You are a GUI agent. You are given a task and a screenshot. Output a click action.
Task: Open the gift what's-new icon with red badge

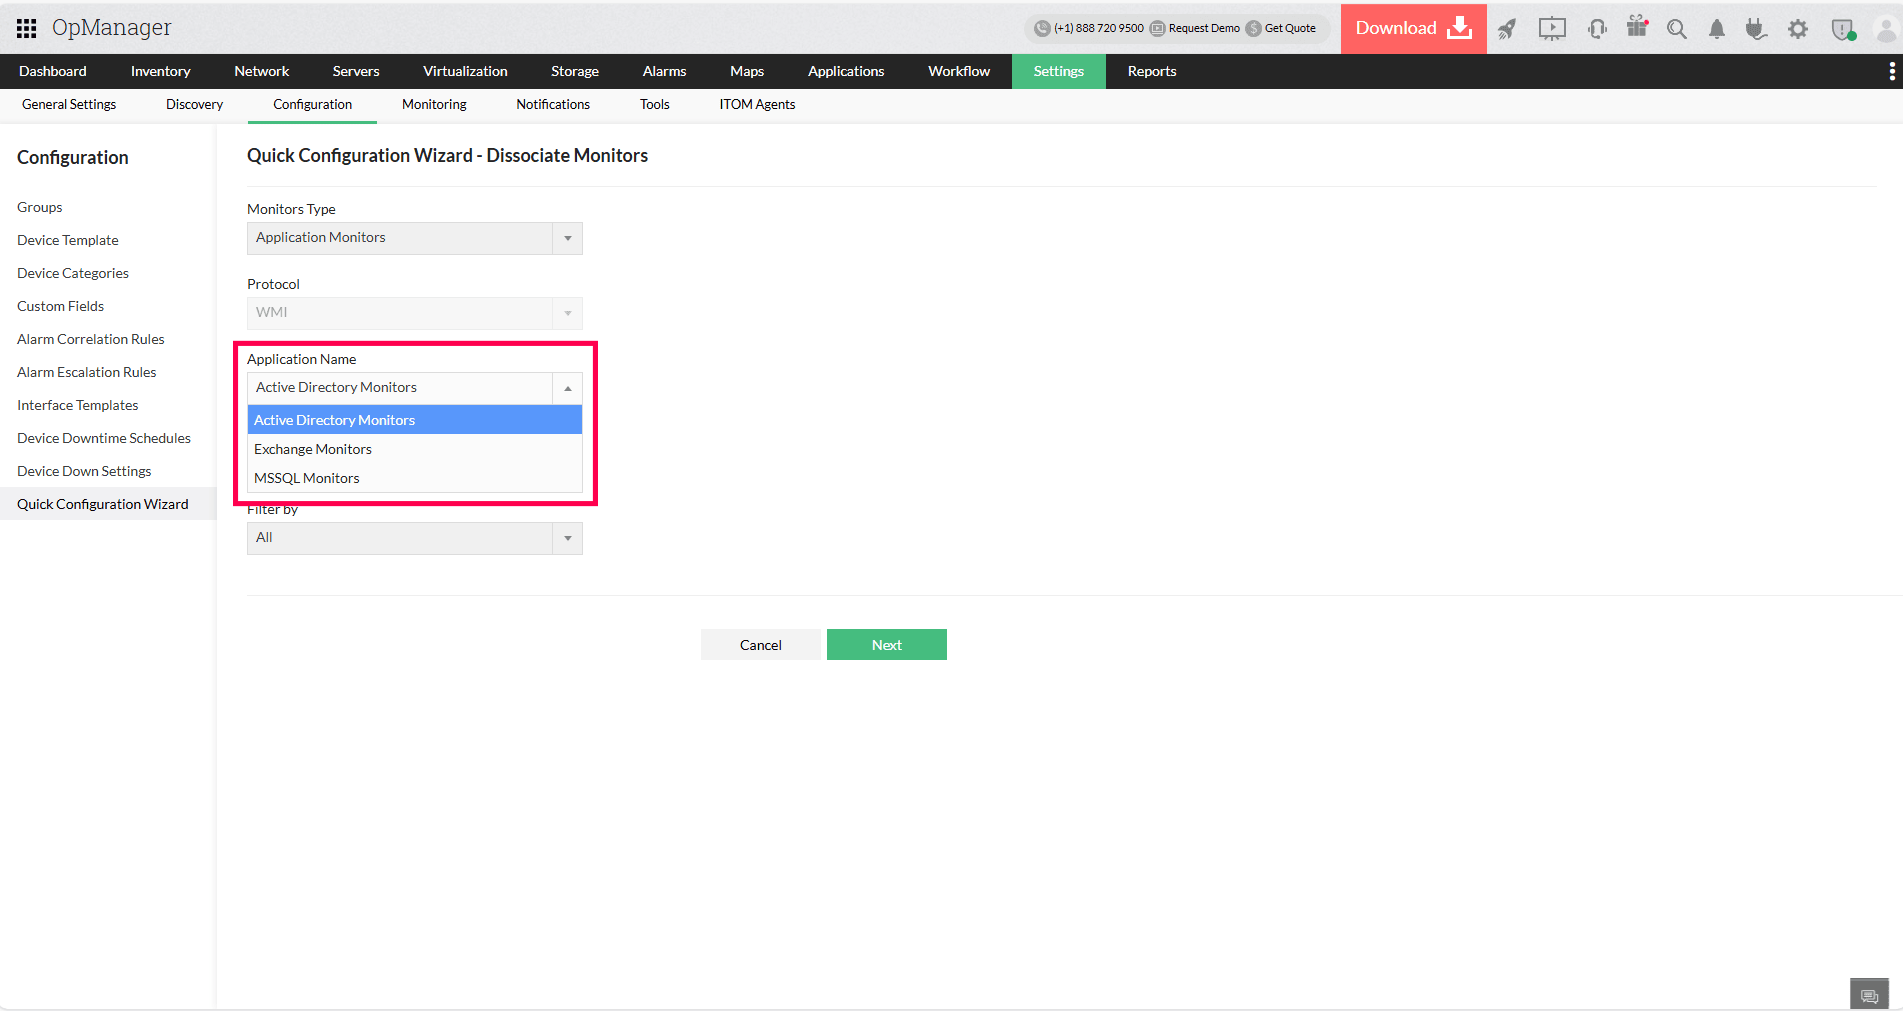[1637, 29]
